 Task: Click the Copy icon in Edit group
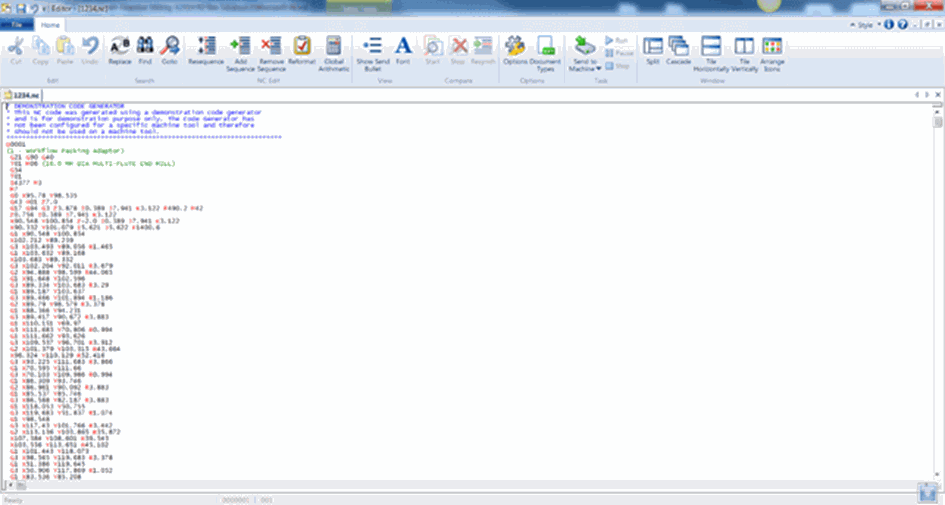40,46
